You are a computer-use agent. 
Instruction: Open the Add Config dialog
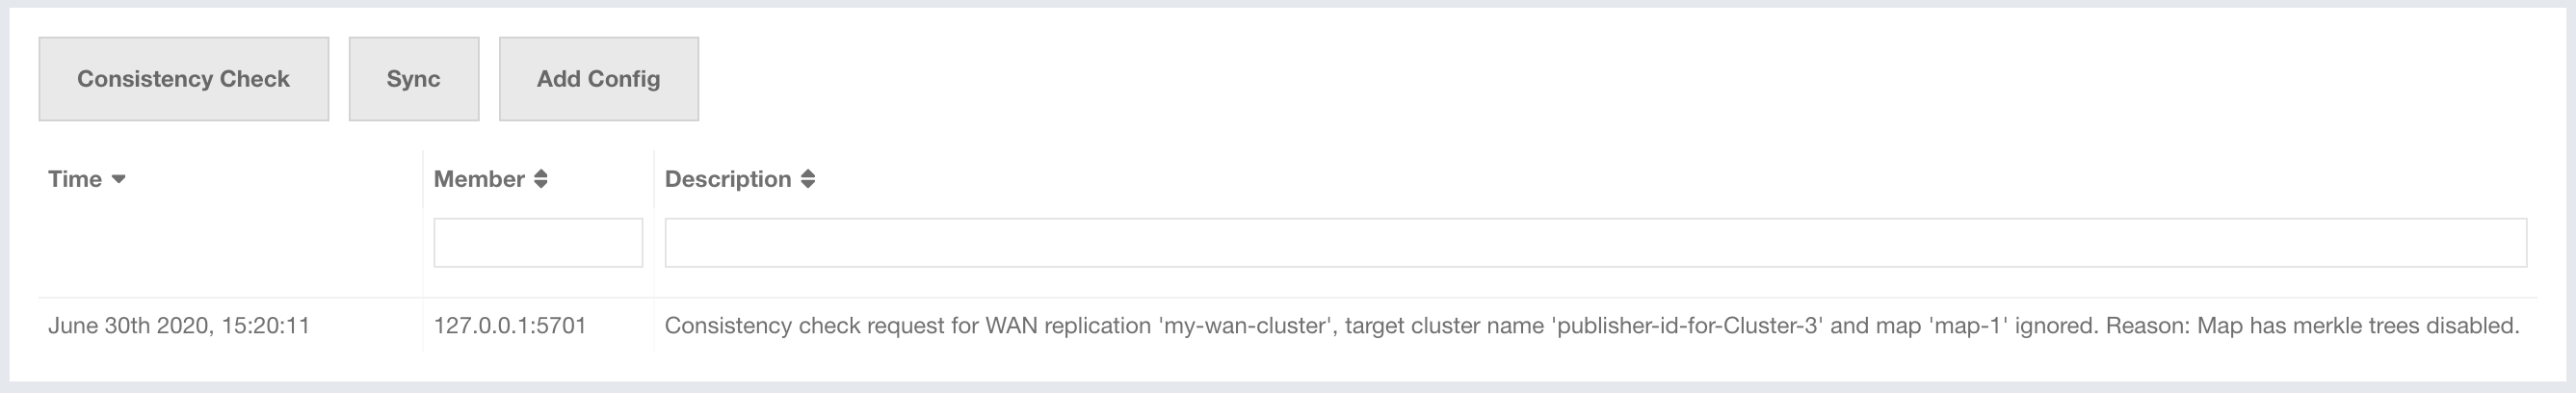(x=598, y=79)
